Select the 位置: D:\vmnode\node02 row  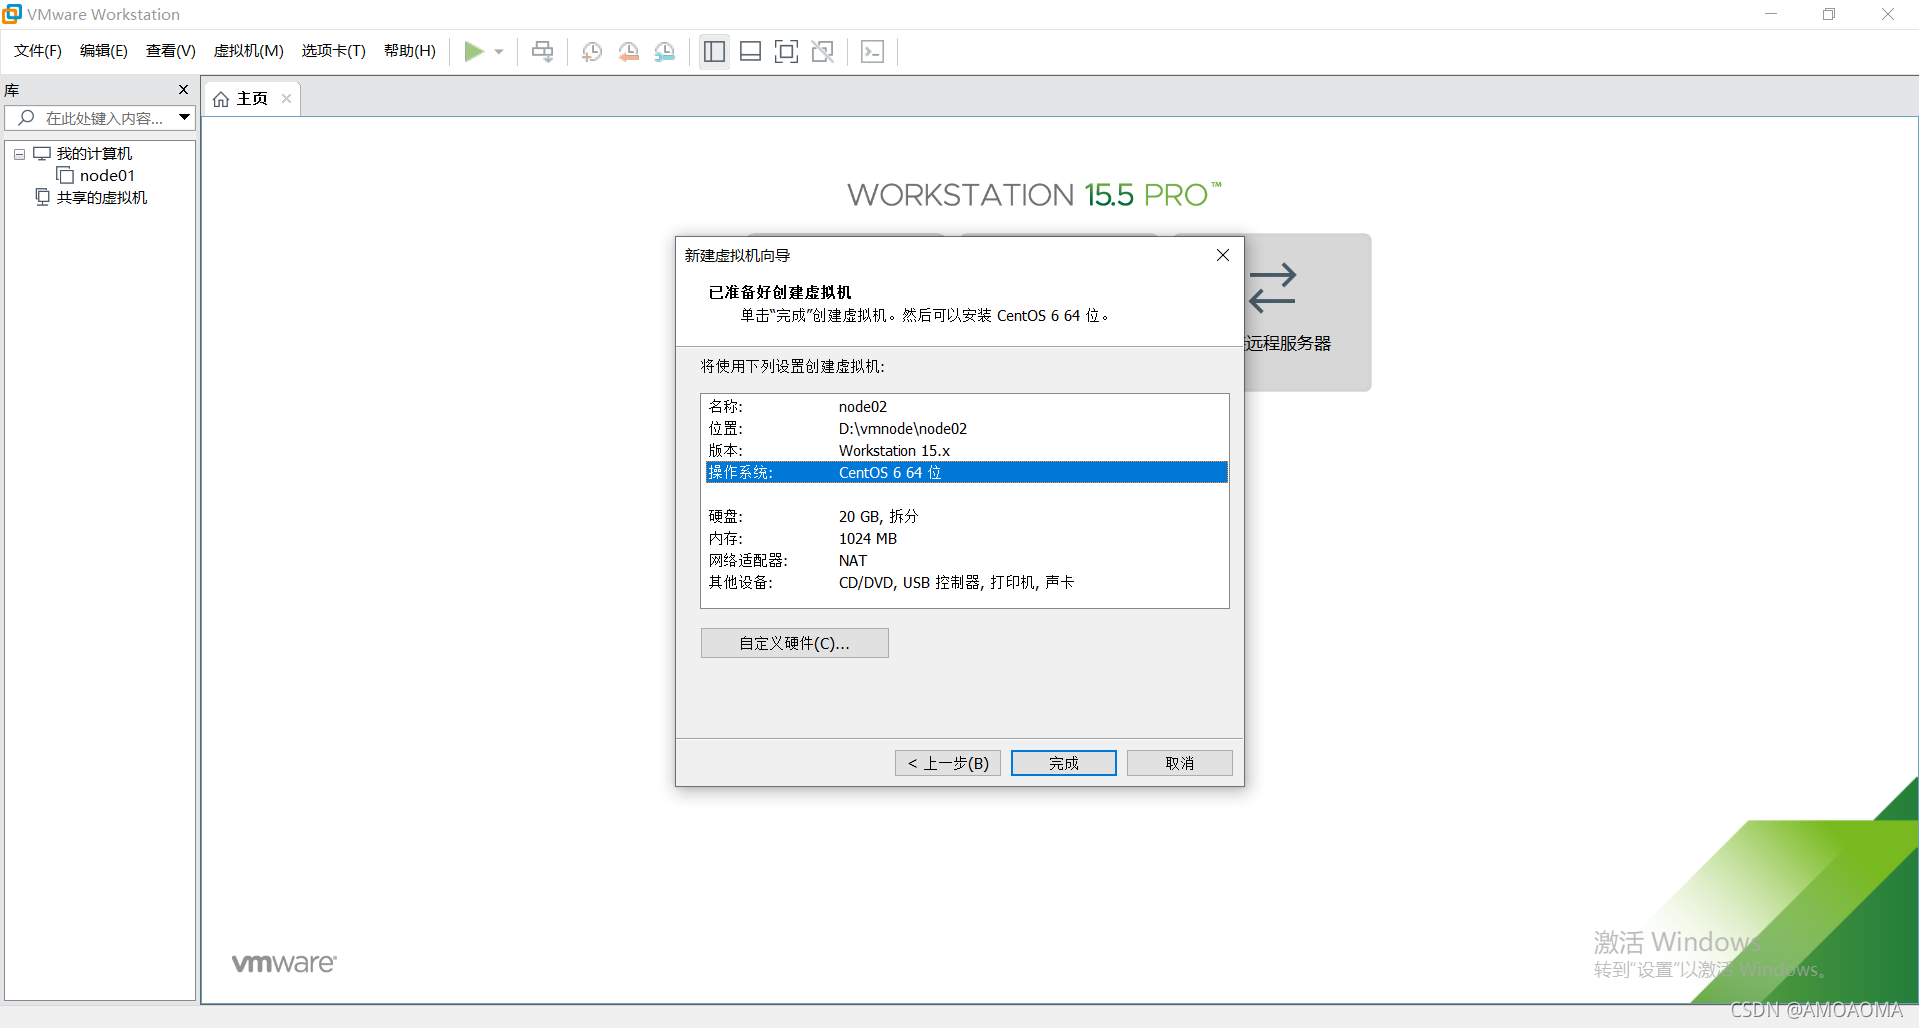(x=965, y=429)
